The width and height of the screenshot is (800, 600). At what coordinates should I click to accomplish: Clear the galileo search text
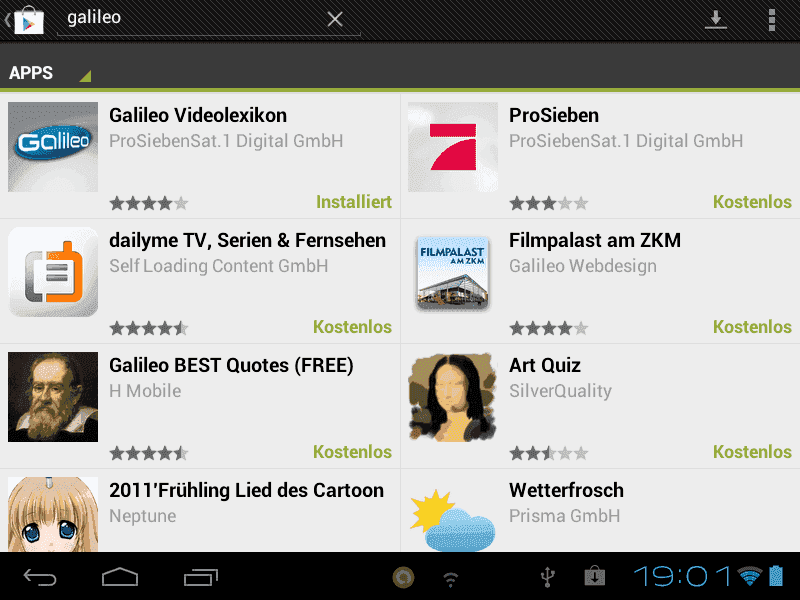click(x=335, y=19)
